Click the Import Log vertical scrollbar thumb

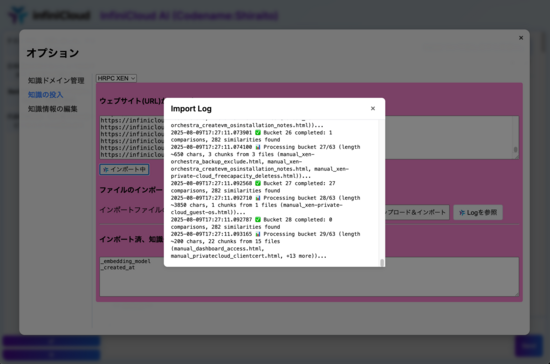(x=382, y=262)
